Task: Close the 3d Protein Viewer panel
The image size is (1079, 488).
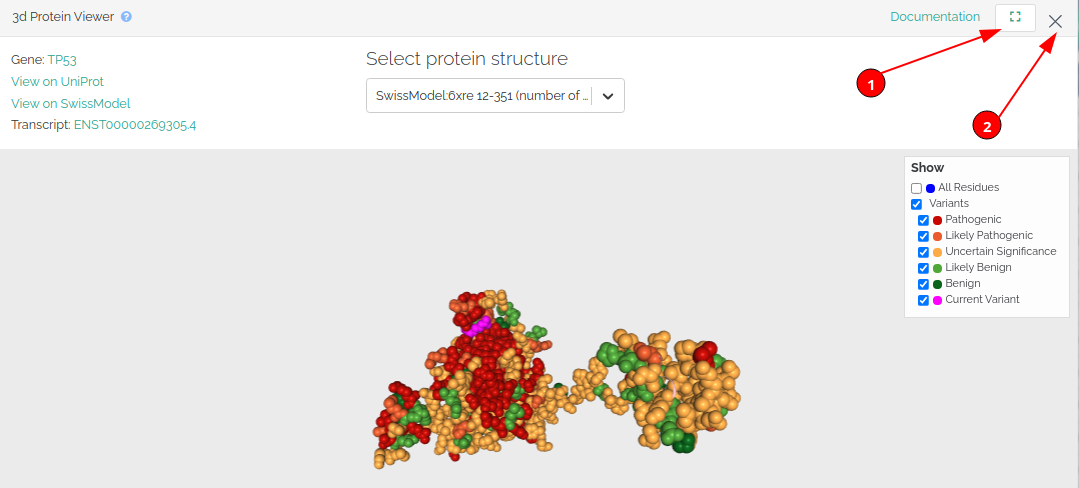Action: click(1056, 21)
